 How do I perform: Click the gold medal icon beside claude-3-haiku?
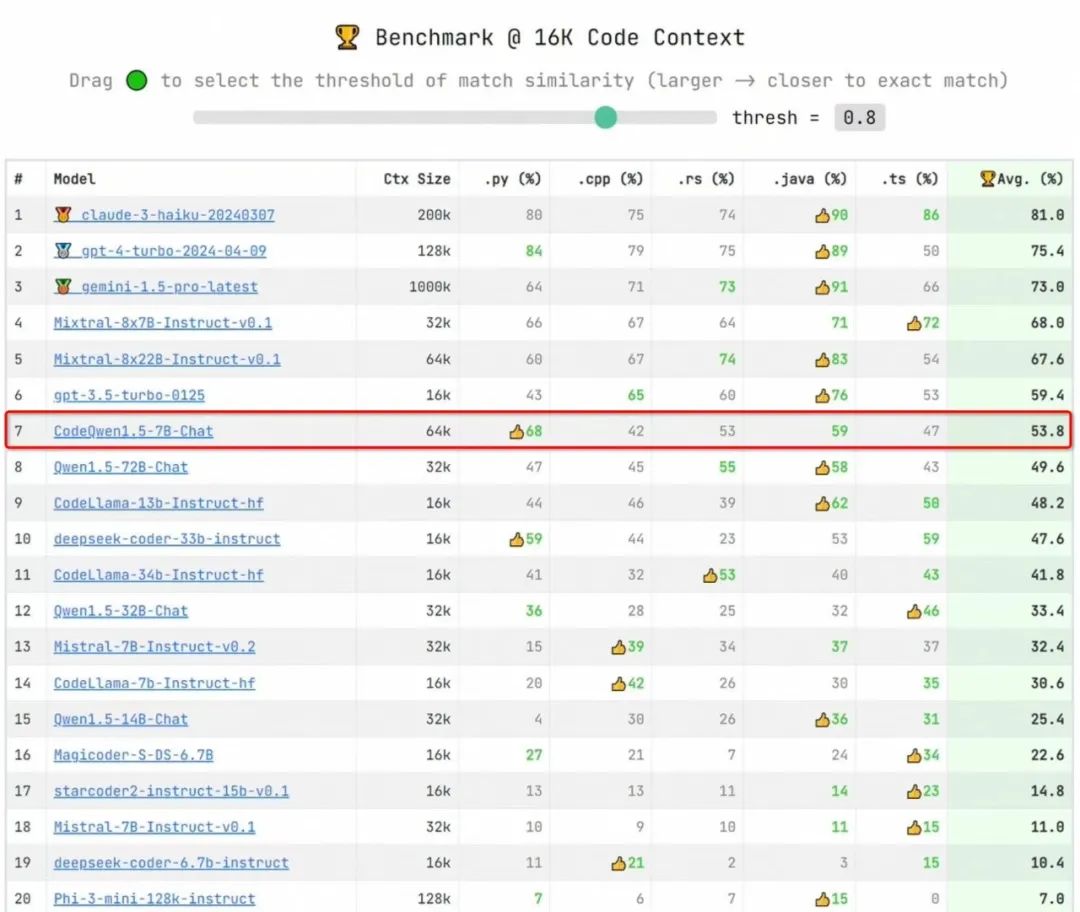tap(63, 215)
